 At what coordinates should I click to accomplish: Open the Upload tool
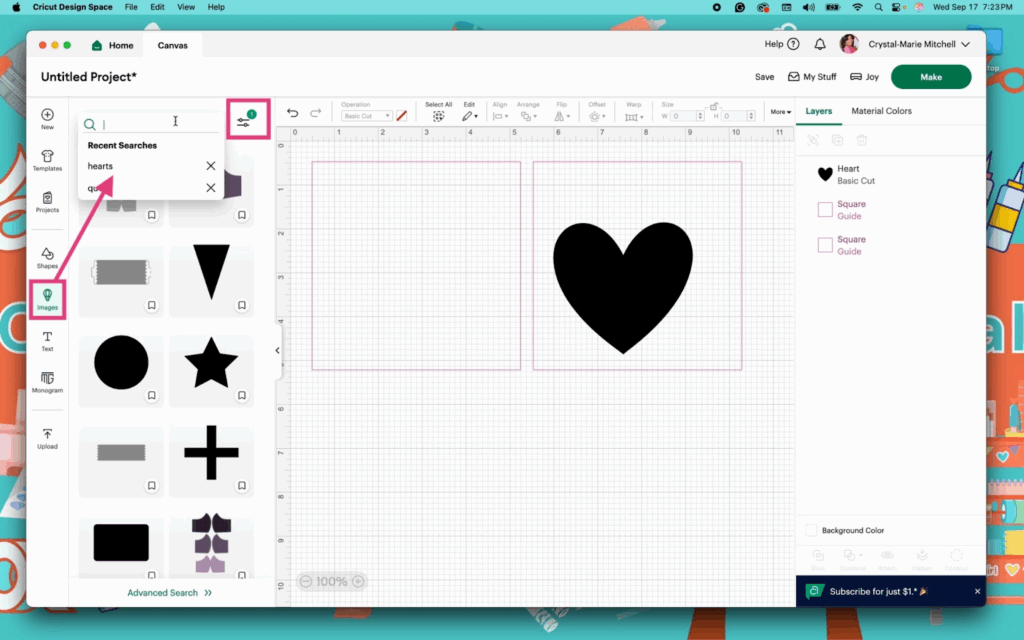(x=47, y=438)
